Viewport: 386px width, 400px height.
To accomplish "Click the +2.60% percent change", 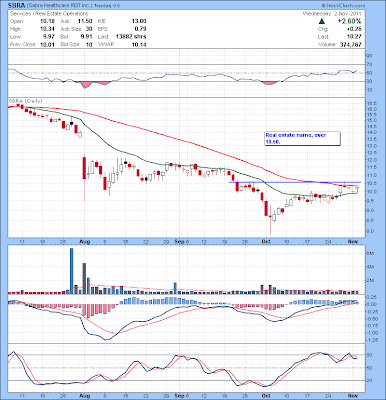I will [349, 21].
